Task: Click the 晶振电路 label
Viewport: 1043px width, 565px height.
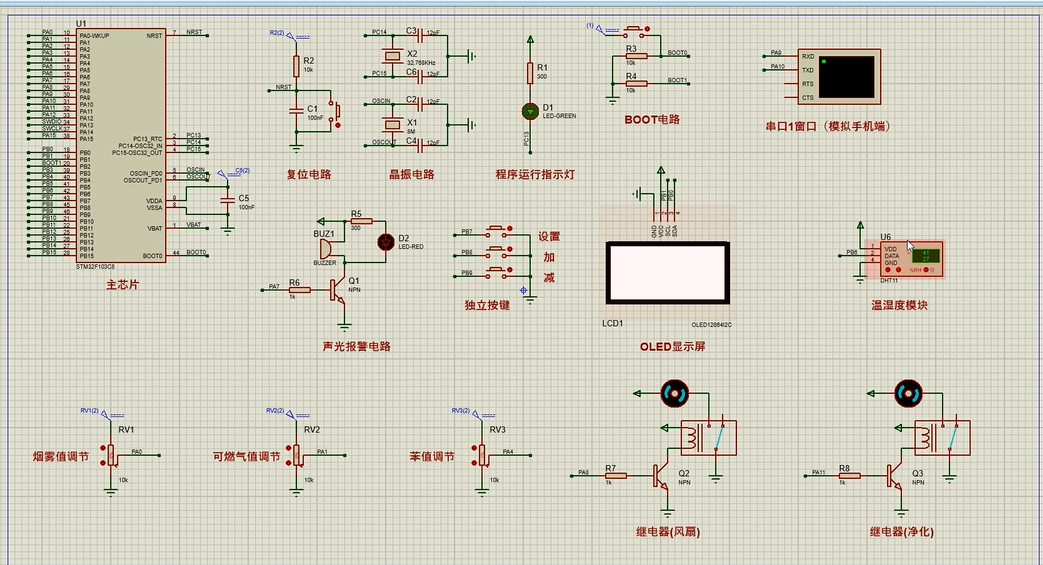Action: (x=412, y=174)
